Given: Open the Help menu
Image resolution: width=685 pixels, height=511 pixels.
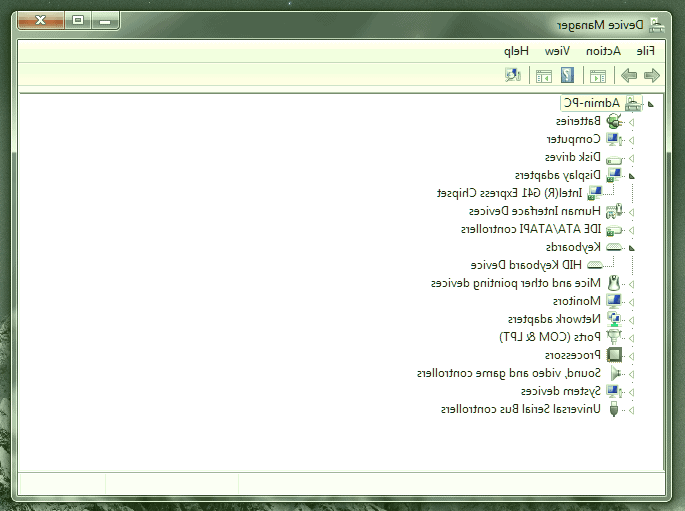Looking at the screenshot, I should pyautogui.click(x=516, y=51).
